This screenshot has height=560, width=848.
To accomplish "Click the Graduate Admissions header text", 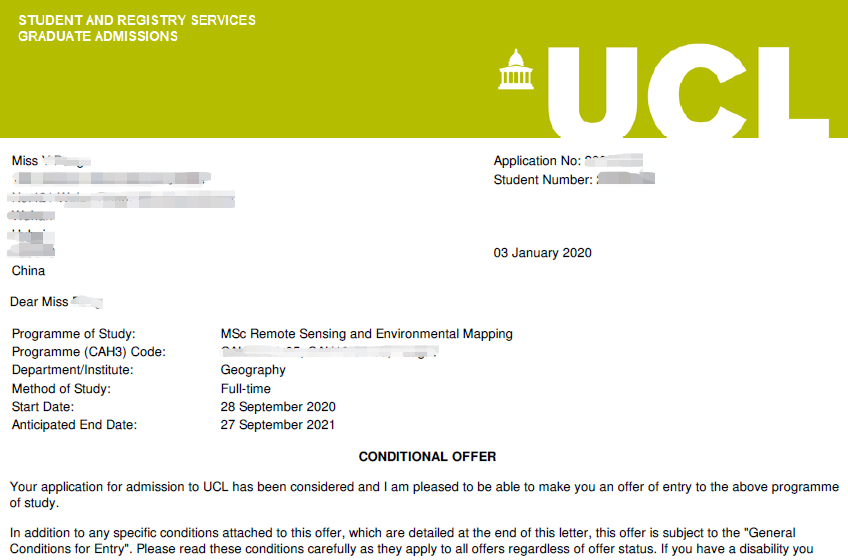I will 98,36.
